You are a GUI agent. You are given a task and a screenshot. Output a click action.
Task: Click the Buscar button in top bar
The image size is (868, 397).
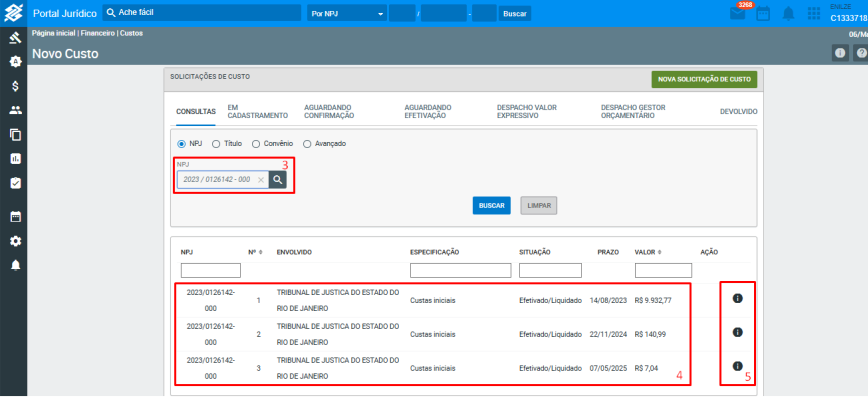click(515, 13)
